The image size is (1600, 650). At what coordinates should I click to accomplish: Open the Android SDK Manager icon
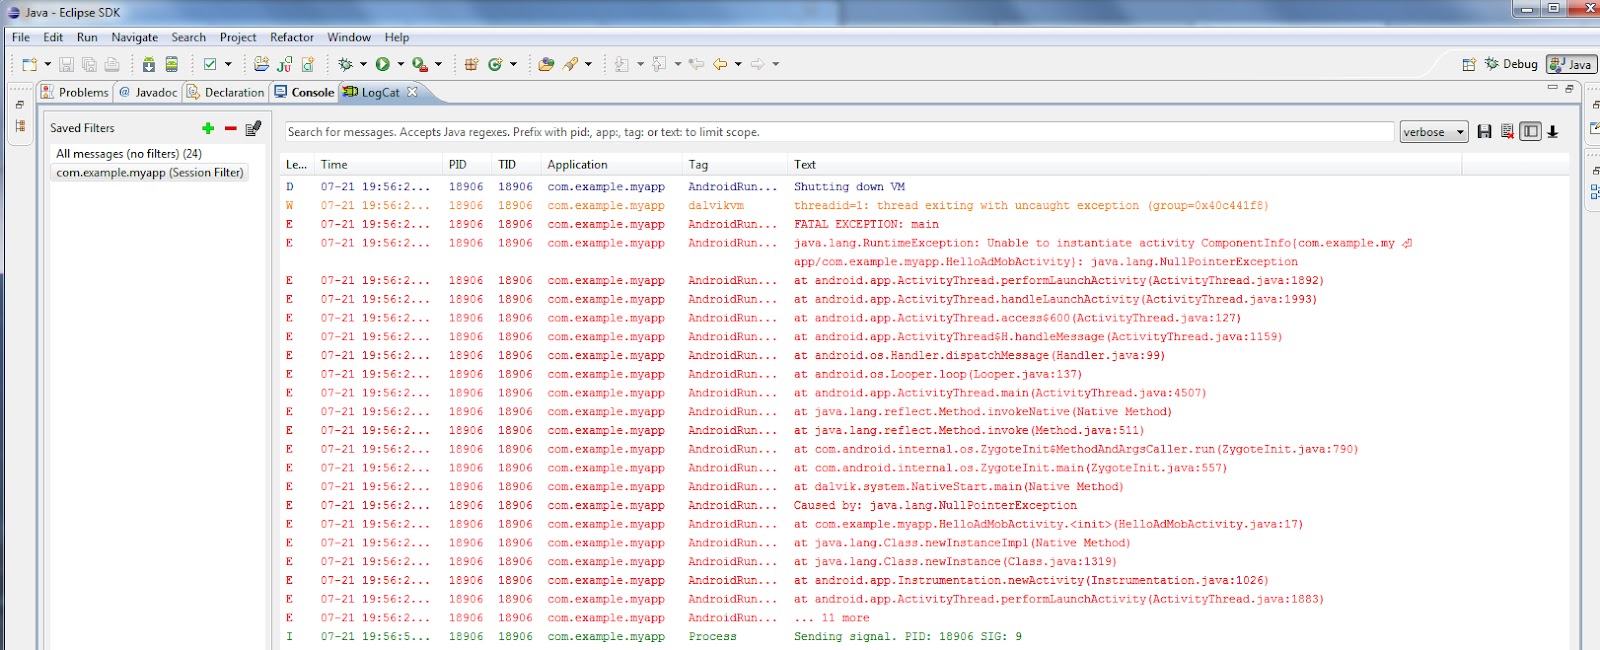(x=149, y=64)
